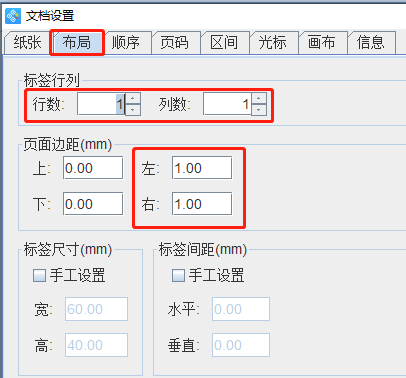Open the 区间 tab
The width and height of the screenshot is (406, 378).
pos(224,43)
